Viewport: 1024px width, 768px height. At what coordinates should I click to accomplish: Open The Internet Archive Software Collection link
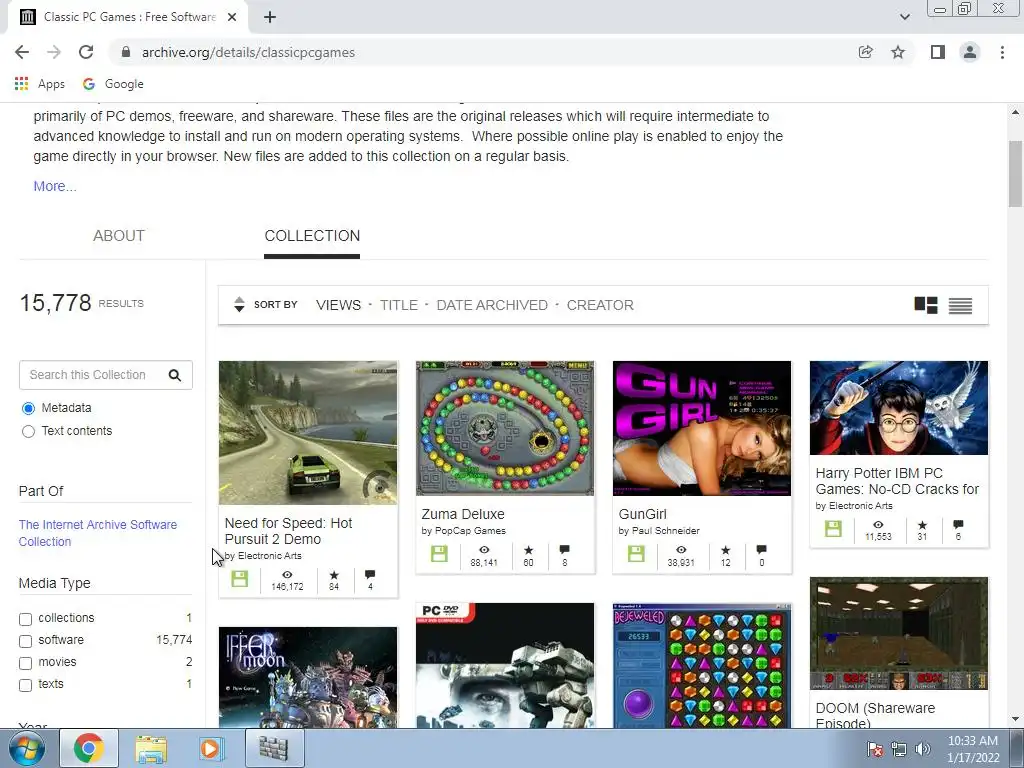97,533
